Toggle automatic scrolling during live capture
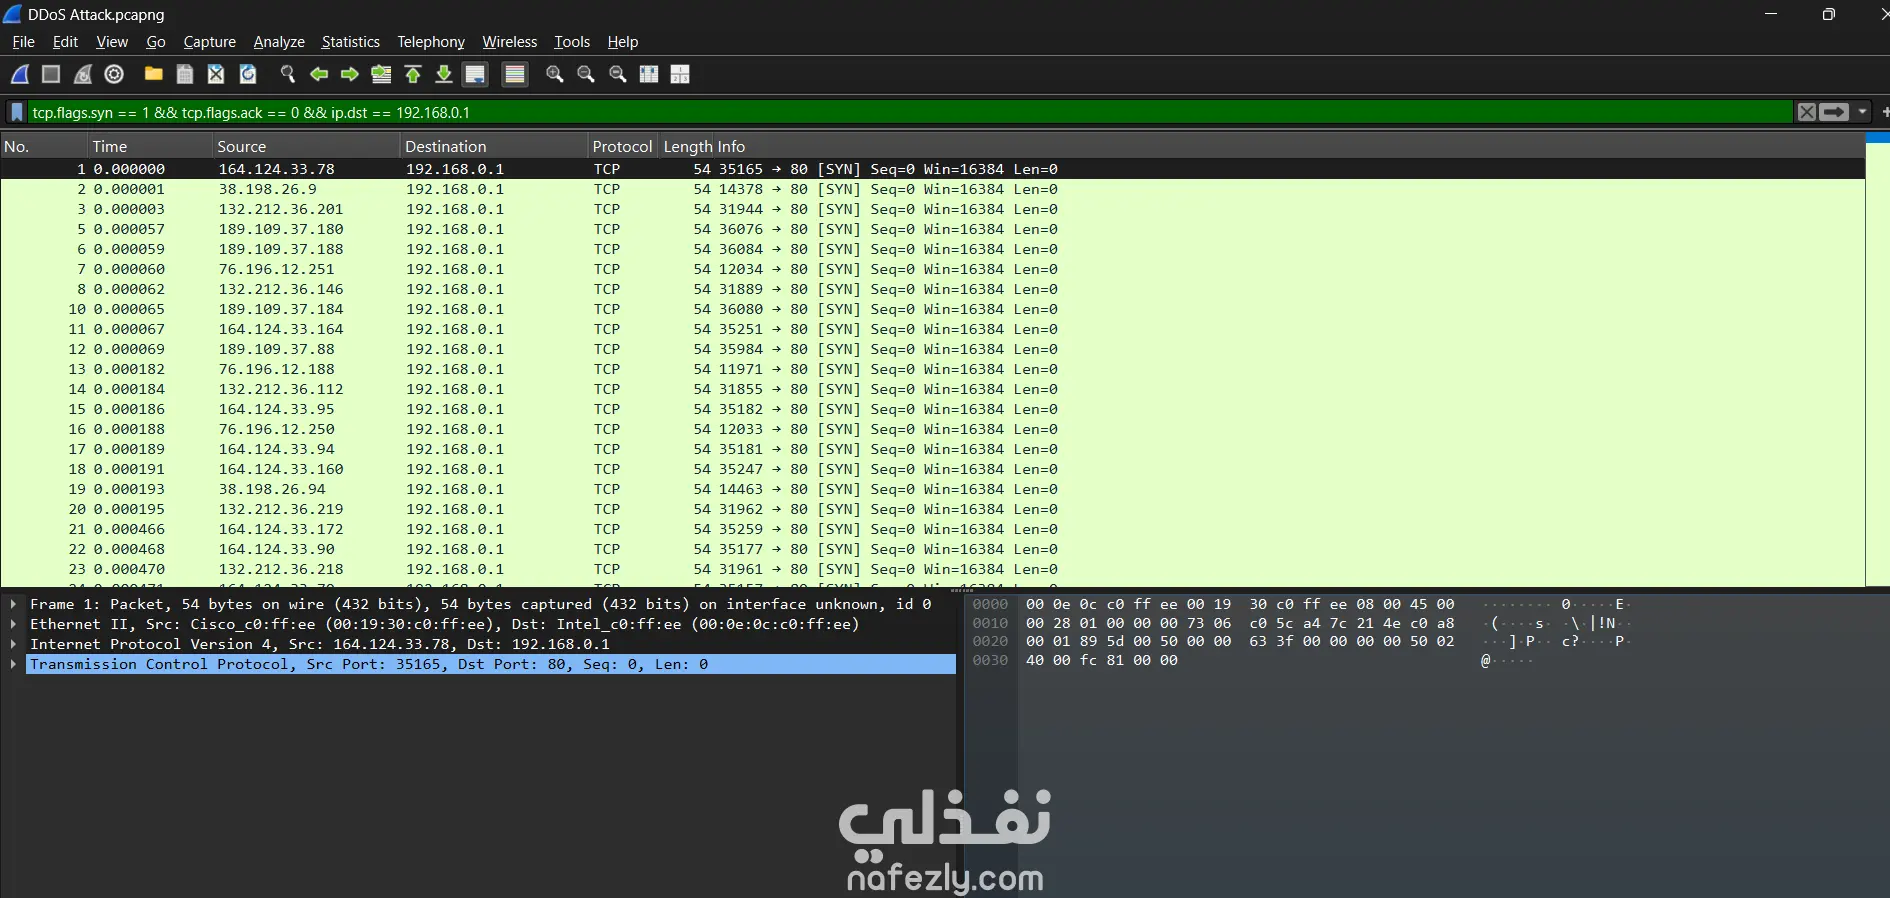The image size is (1890, 898). pos(476,74)
